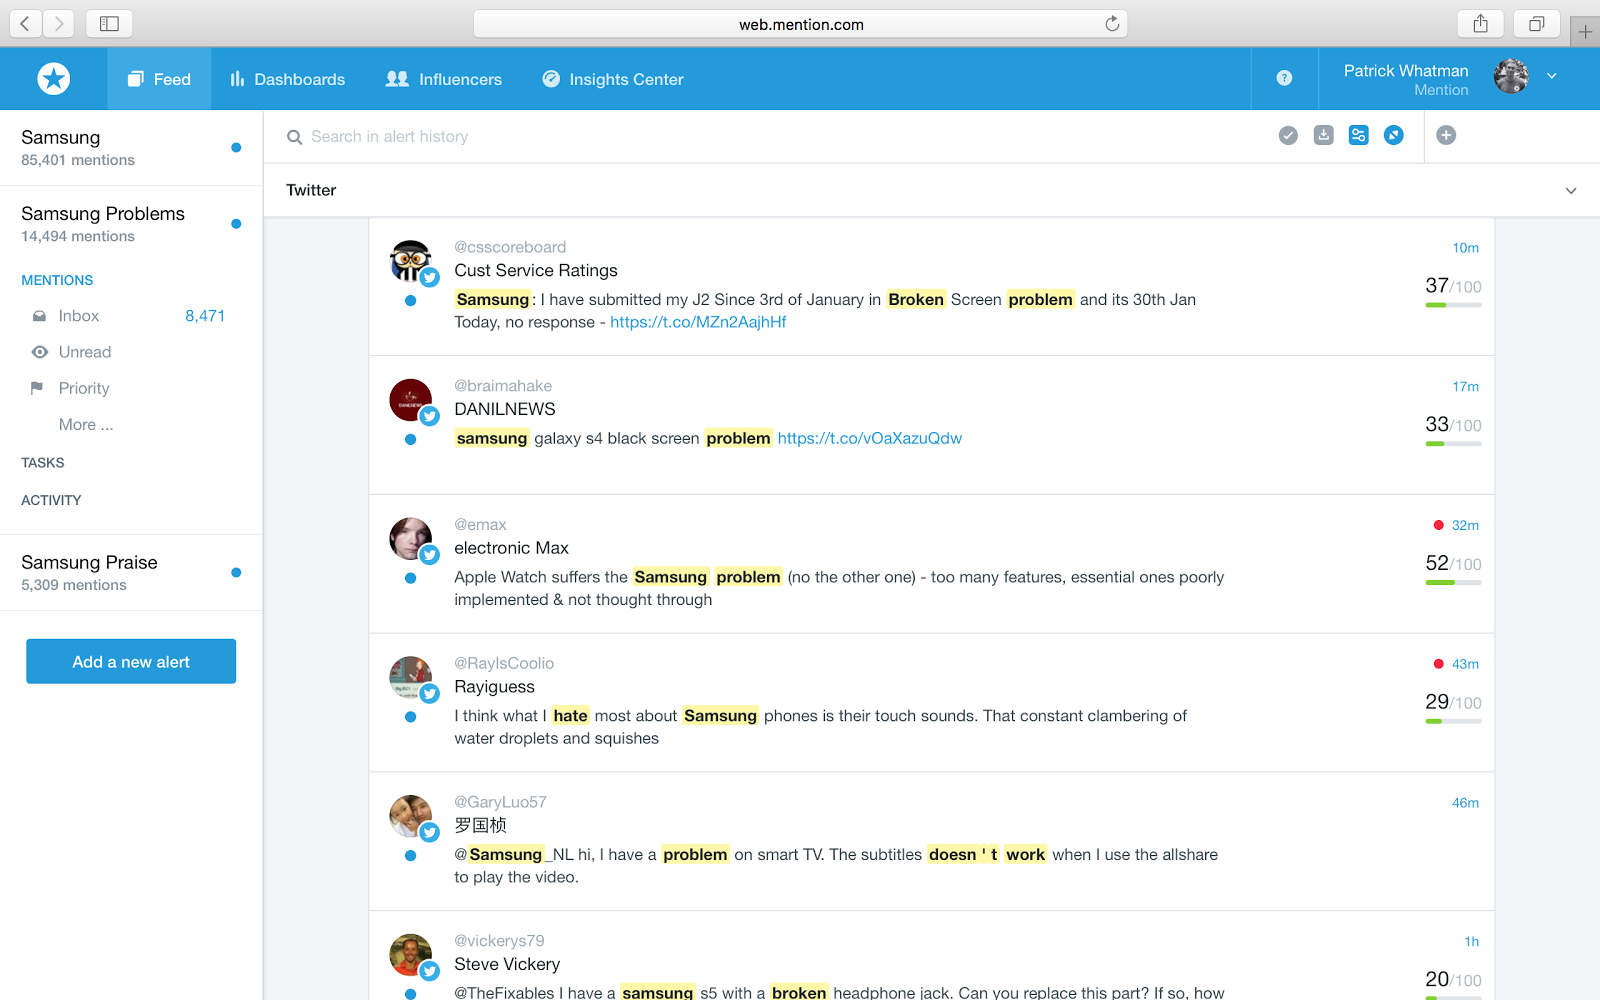Screen dimensions: 1600x1000
Task: Open the Influencers tab
Action: click(x=444, y=79)
